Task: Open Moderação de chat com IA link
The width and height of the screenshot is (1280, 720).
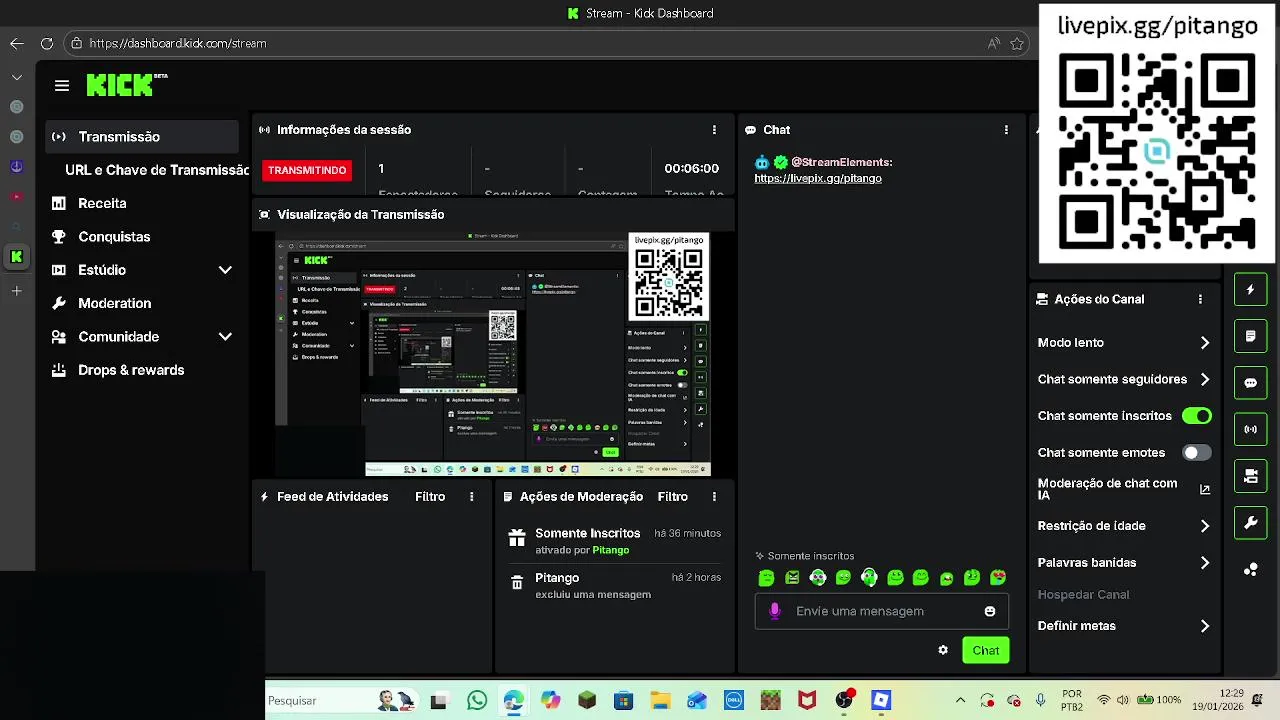Action: pos(1124,489)
